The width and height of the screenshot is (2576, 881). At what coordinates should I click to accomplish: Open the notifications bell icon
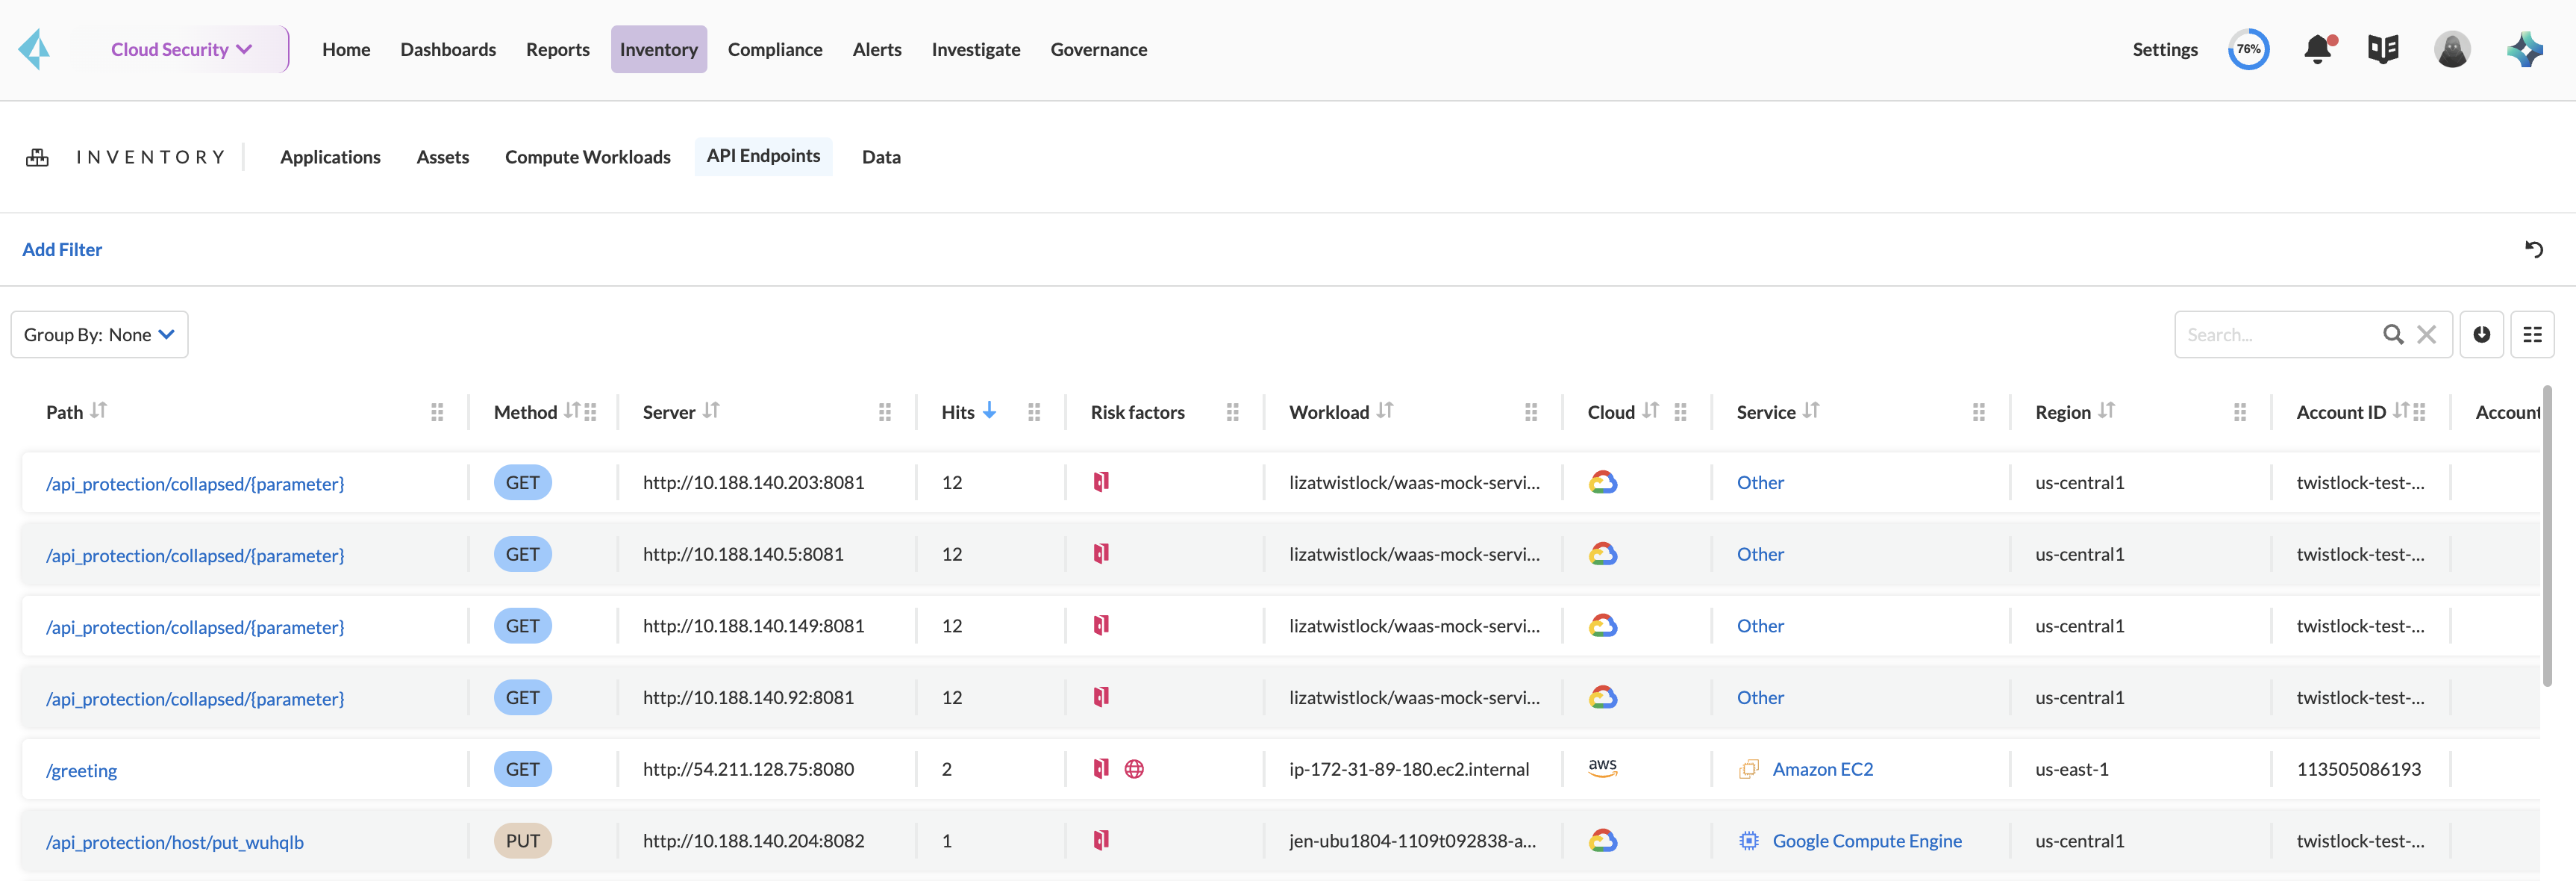click(2318, 49)
